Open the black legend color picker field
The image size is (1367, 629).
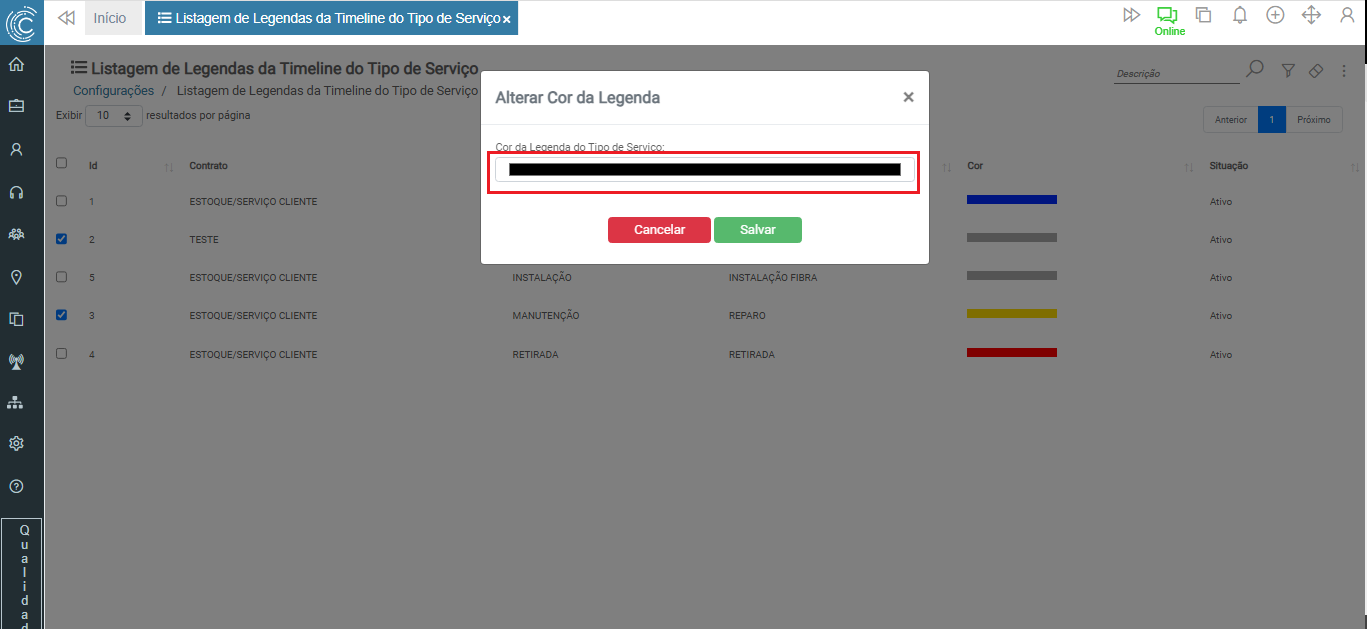[704, 170]
